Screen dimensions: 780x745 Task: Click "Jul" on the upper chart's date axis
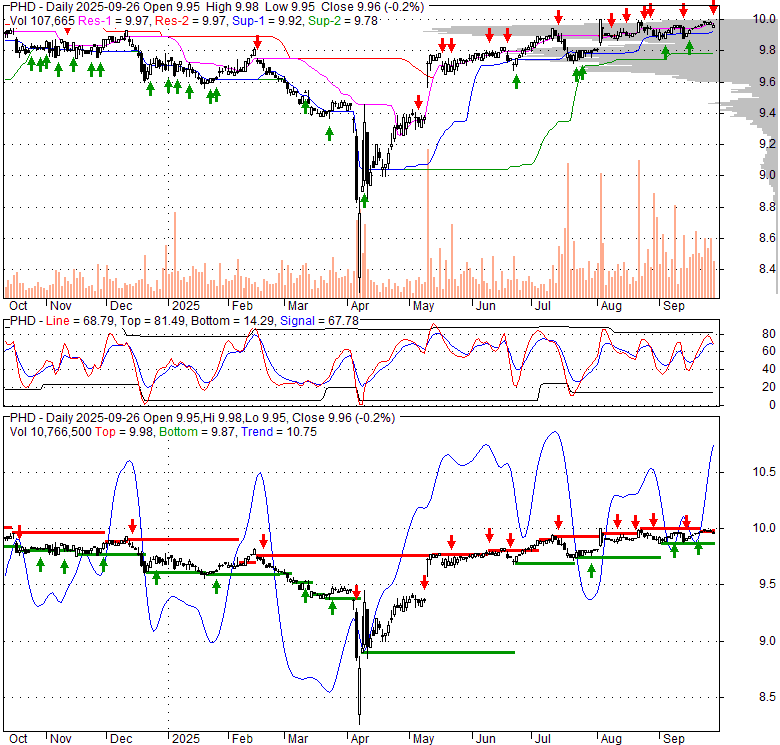click(543, 306)
